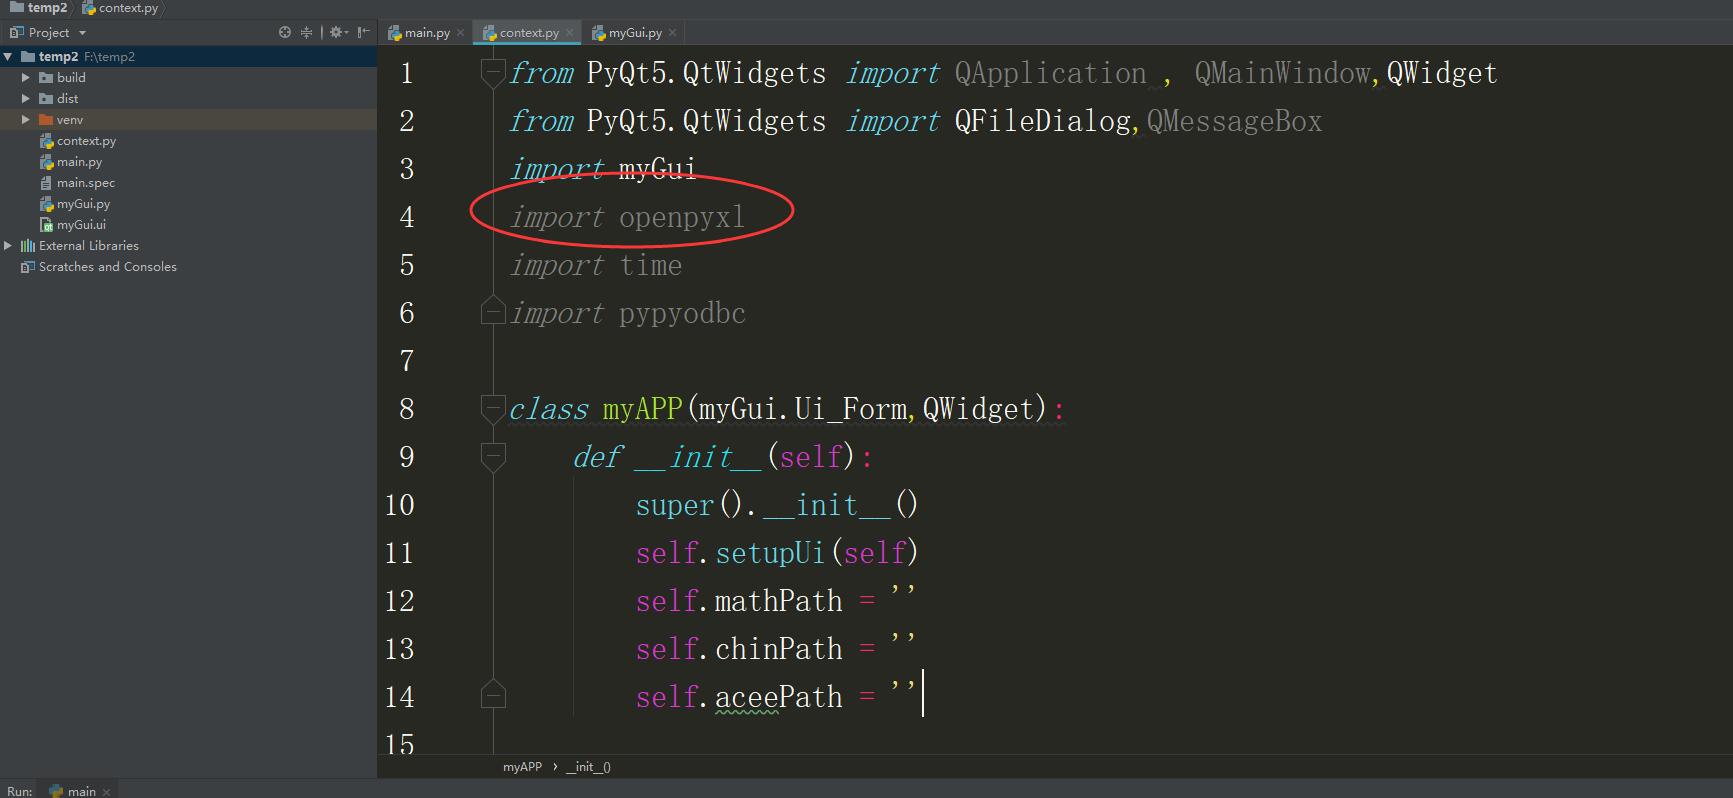This screenshot has width=1733, height=798.
Task: Click temp2 in the navigation bar
Action: point(46,8)
